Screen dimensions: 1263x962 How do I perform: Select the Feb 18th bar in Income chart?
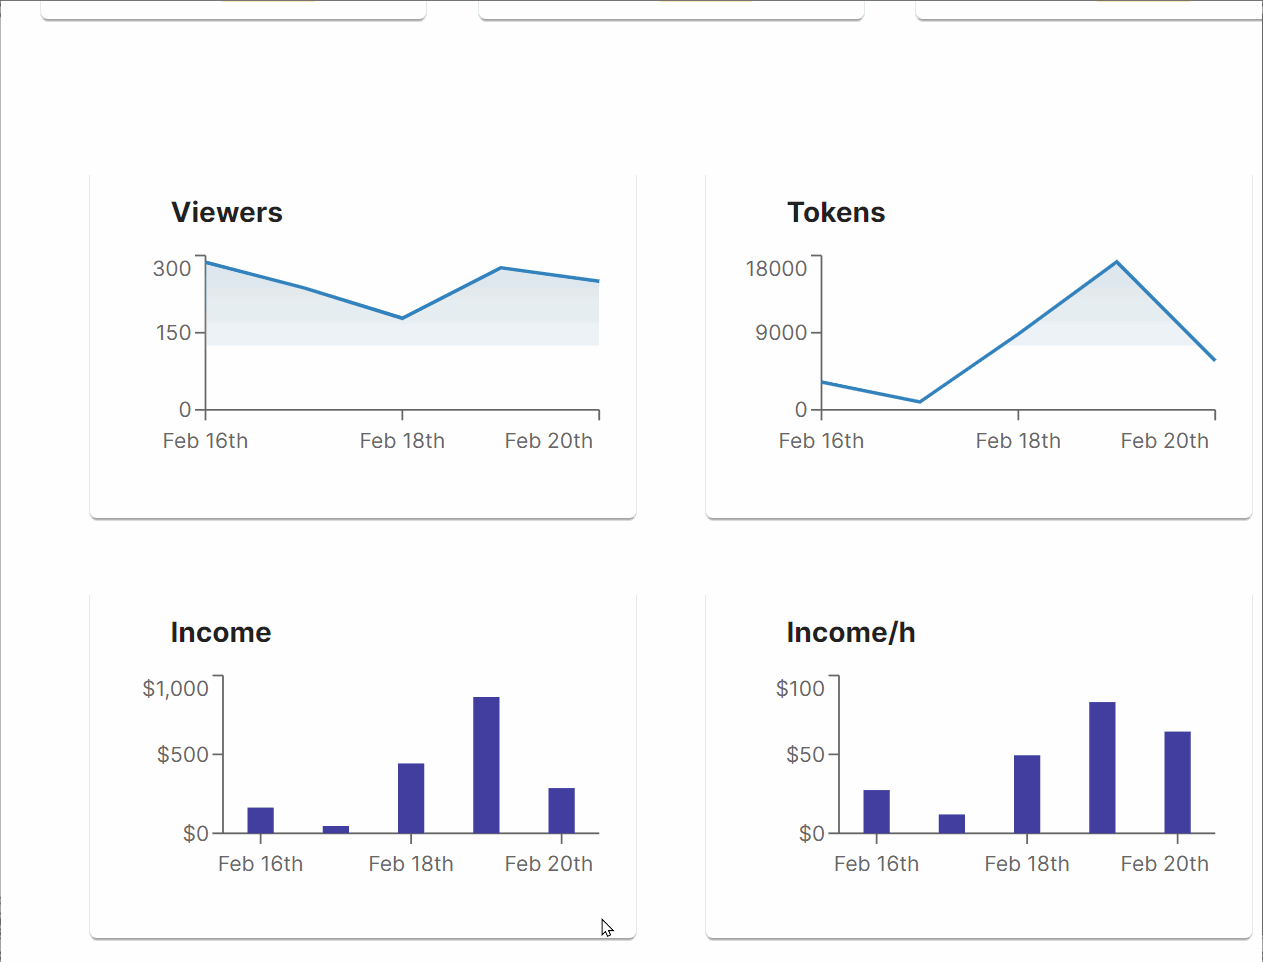click(411, 798)
